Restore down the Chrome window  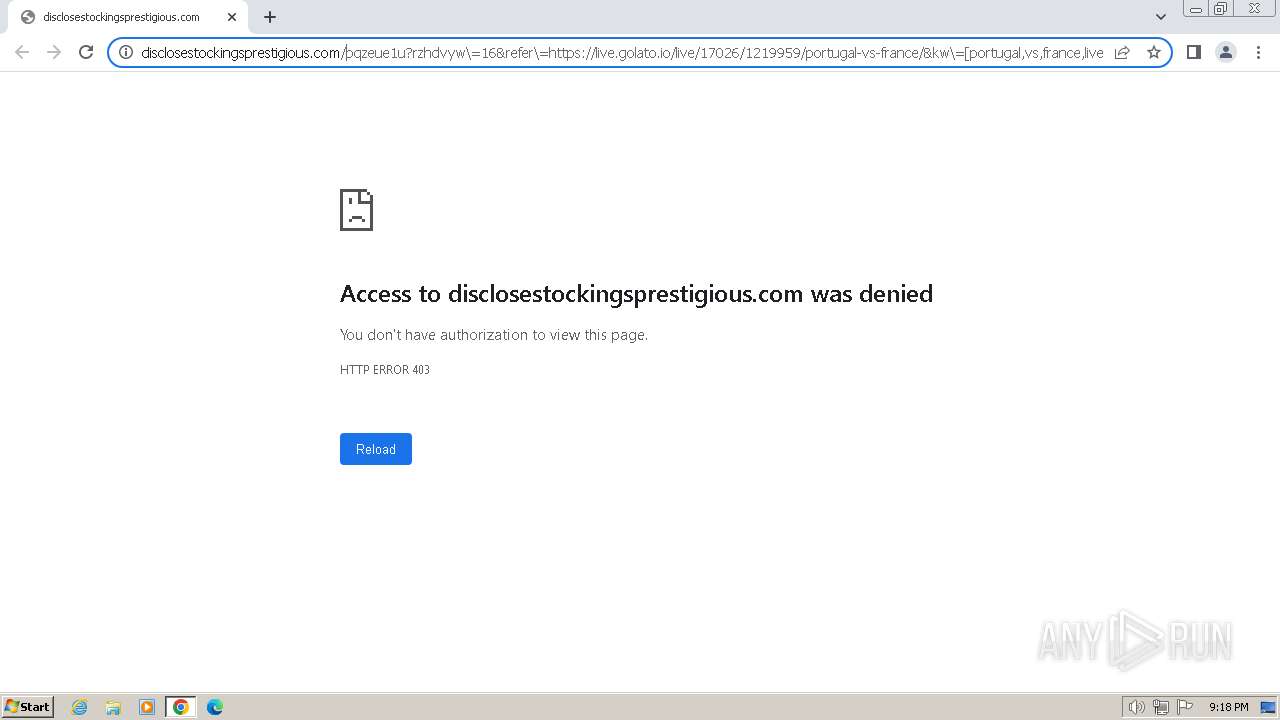click(x=1221, y=9)
